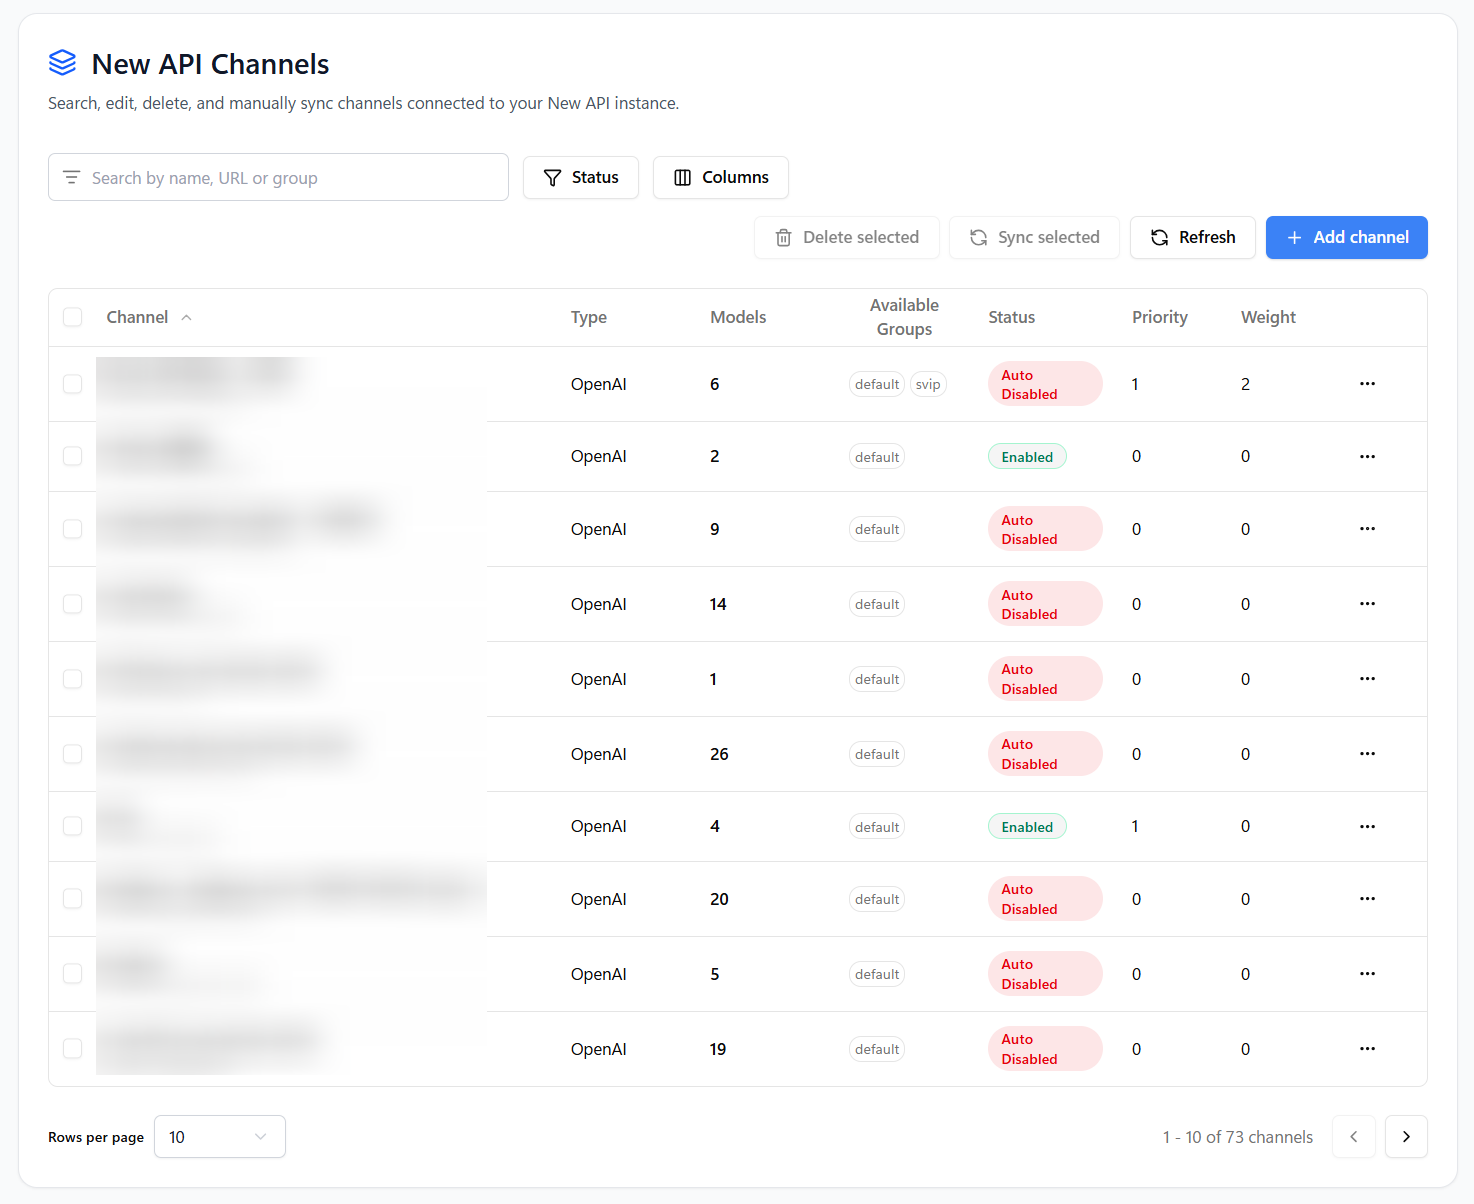Toggle sort order via the Channel column chevron
The width and height of the screenshot is (1474, 1204).
186,316
